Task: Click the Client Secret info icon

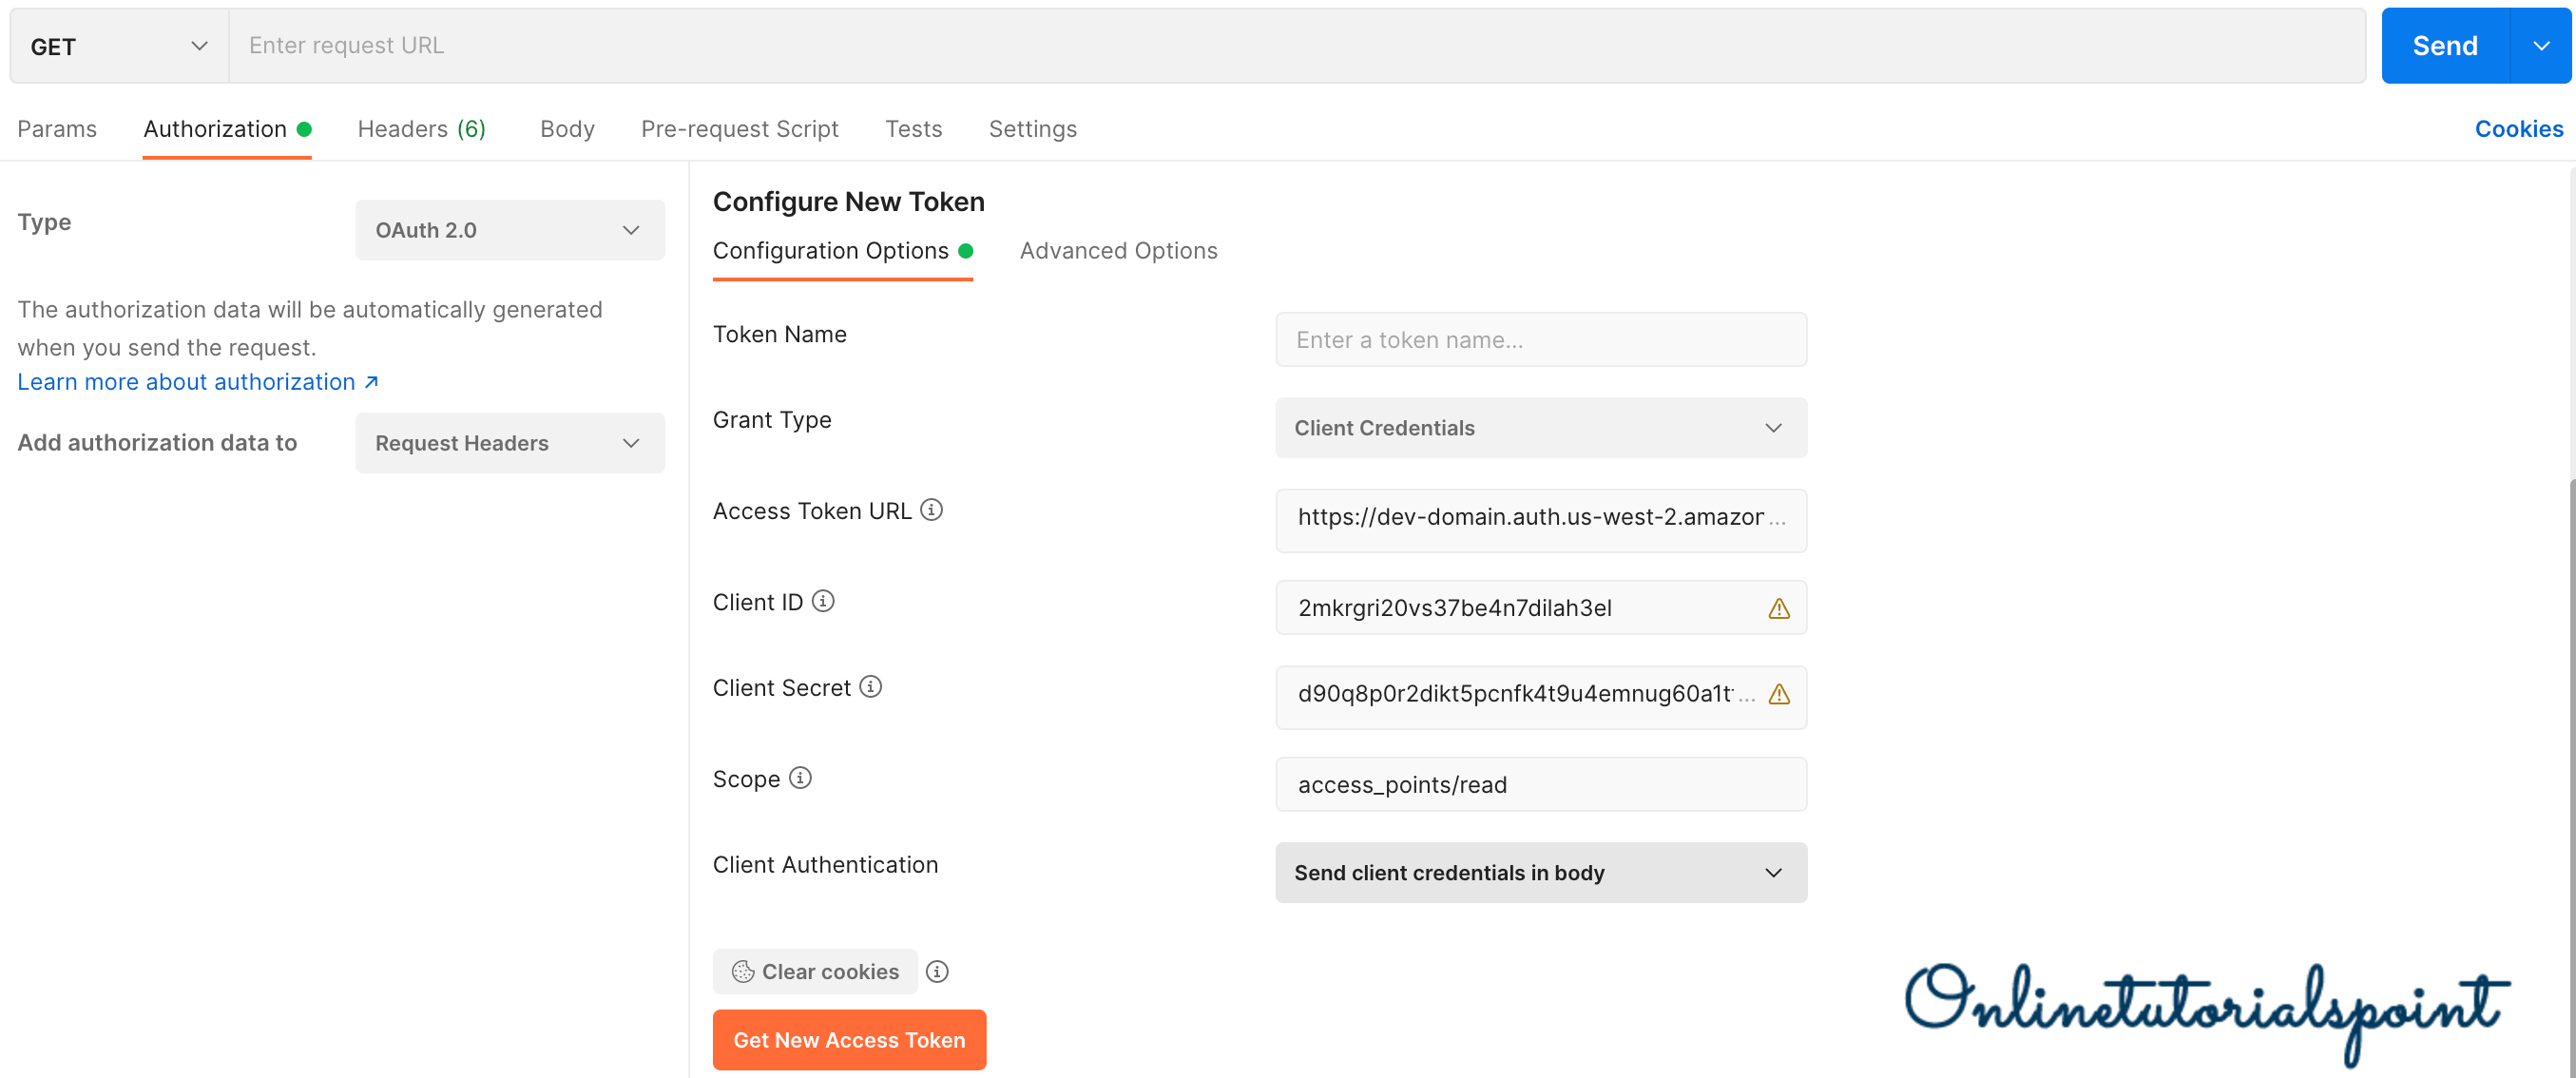Action: tap(870, 687)
